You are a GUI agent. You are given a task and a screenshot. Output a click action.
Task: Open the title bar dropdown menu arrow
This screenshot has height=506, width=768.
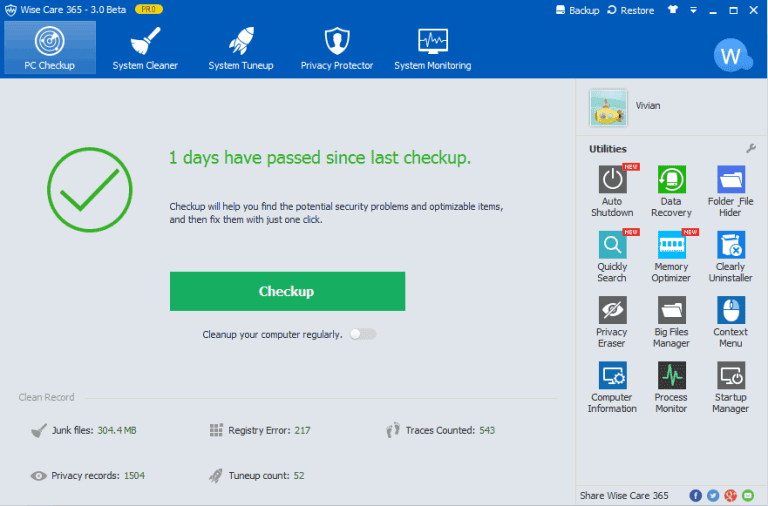point(693,10)
